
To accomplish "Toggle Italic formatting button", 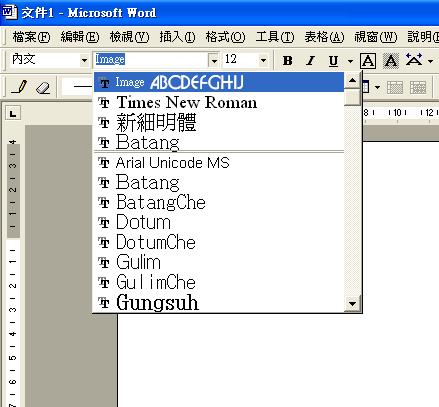I will coord(311,61).
